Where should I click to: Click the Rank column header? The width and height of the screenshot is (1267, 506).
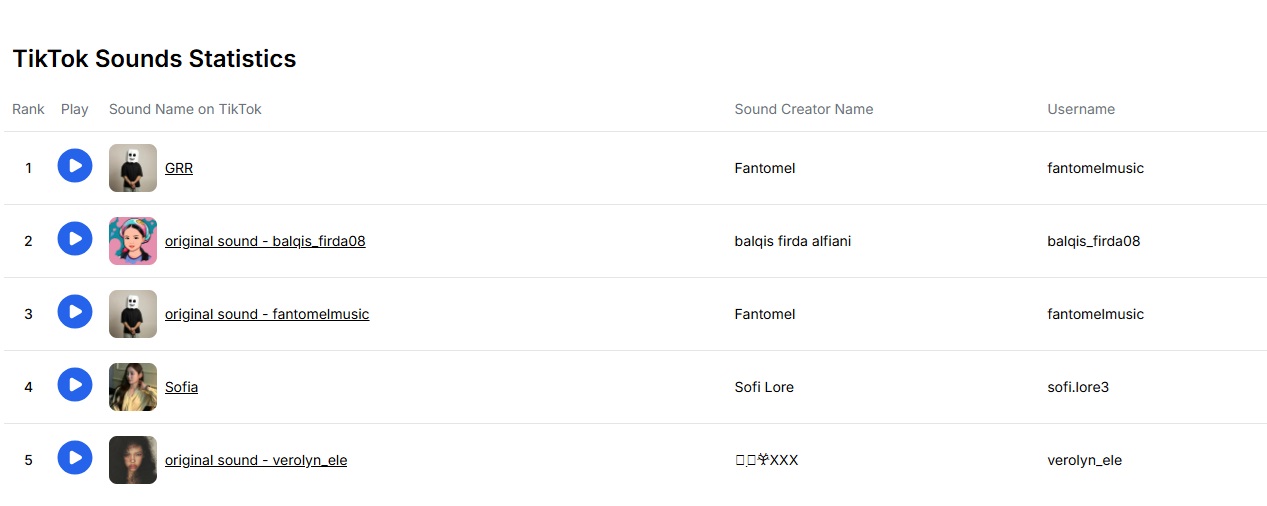[28, 109]
